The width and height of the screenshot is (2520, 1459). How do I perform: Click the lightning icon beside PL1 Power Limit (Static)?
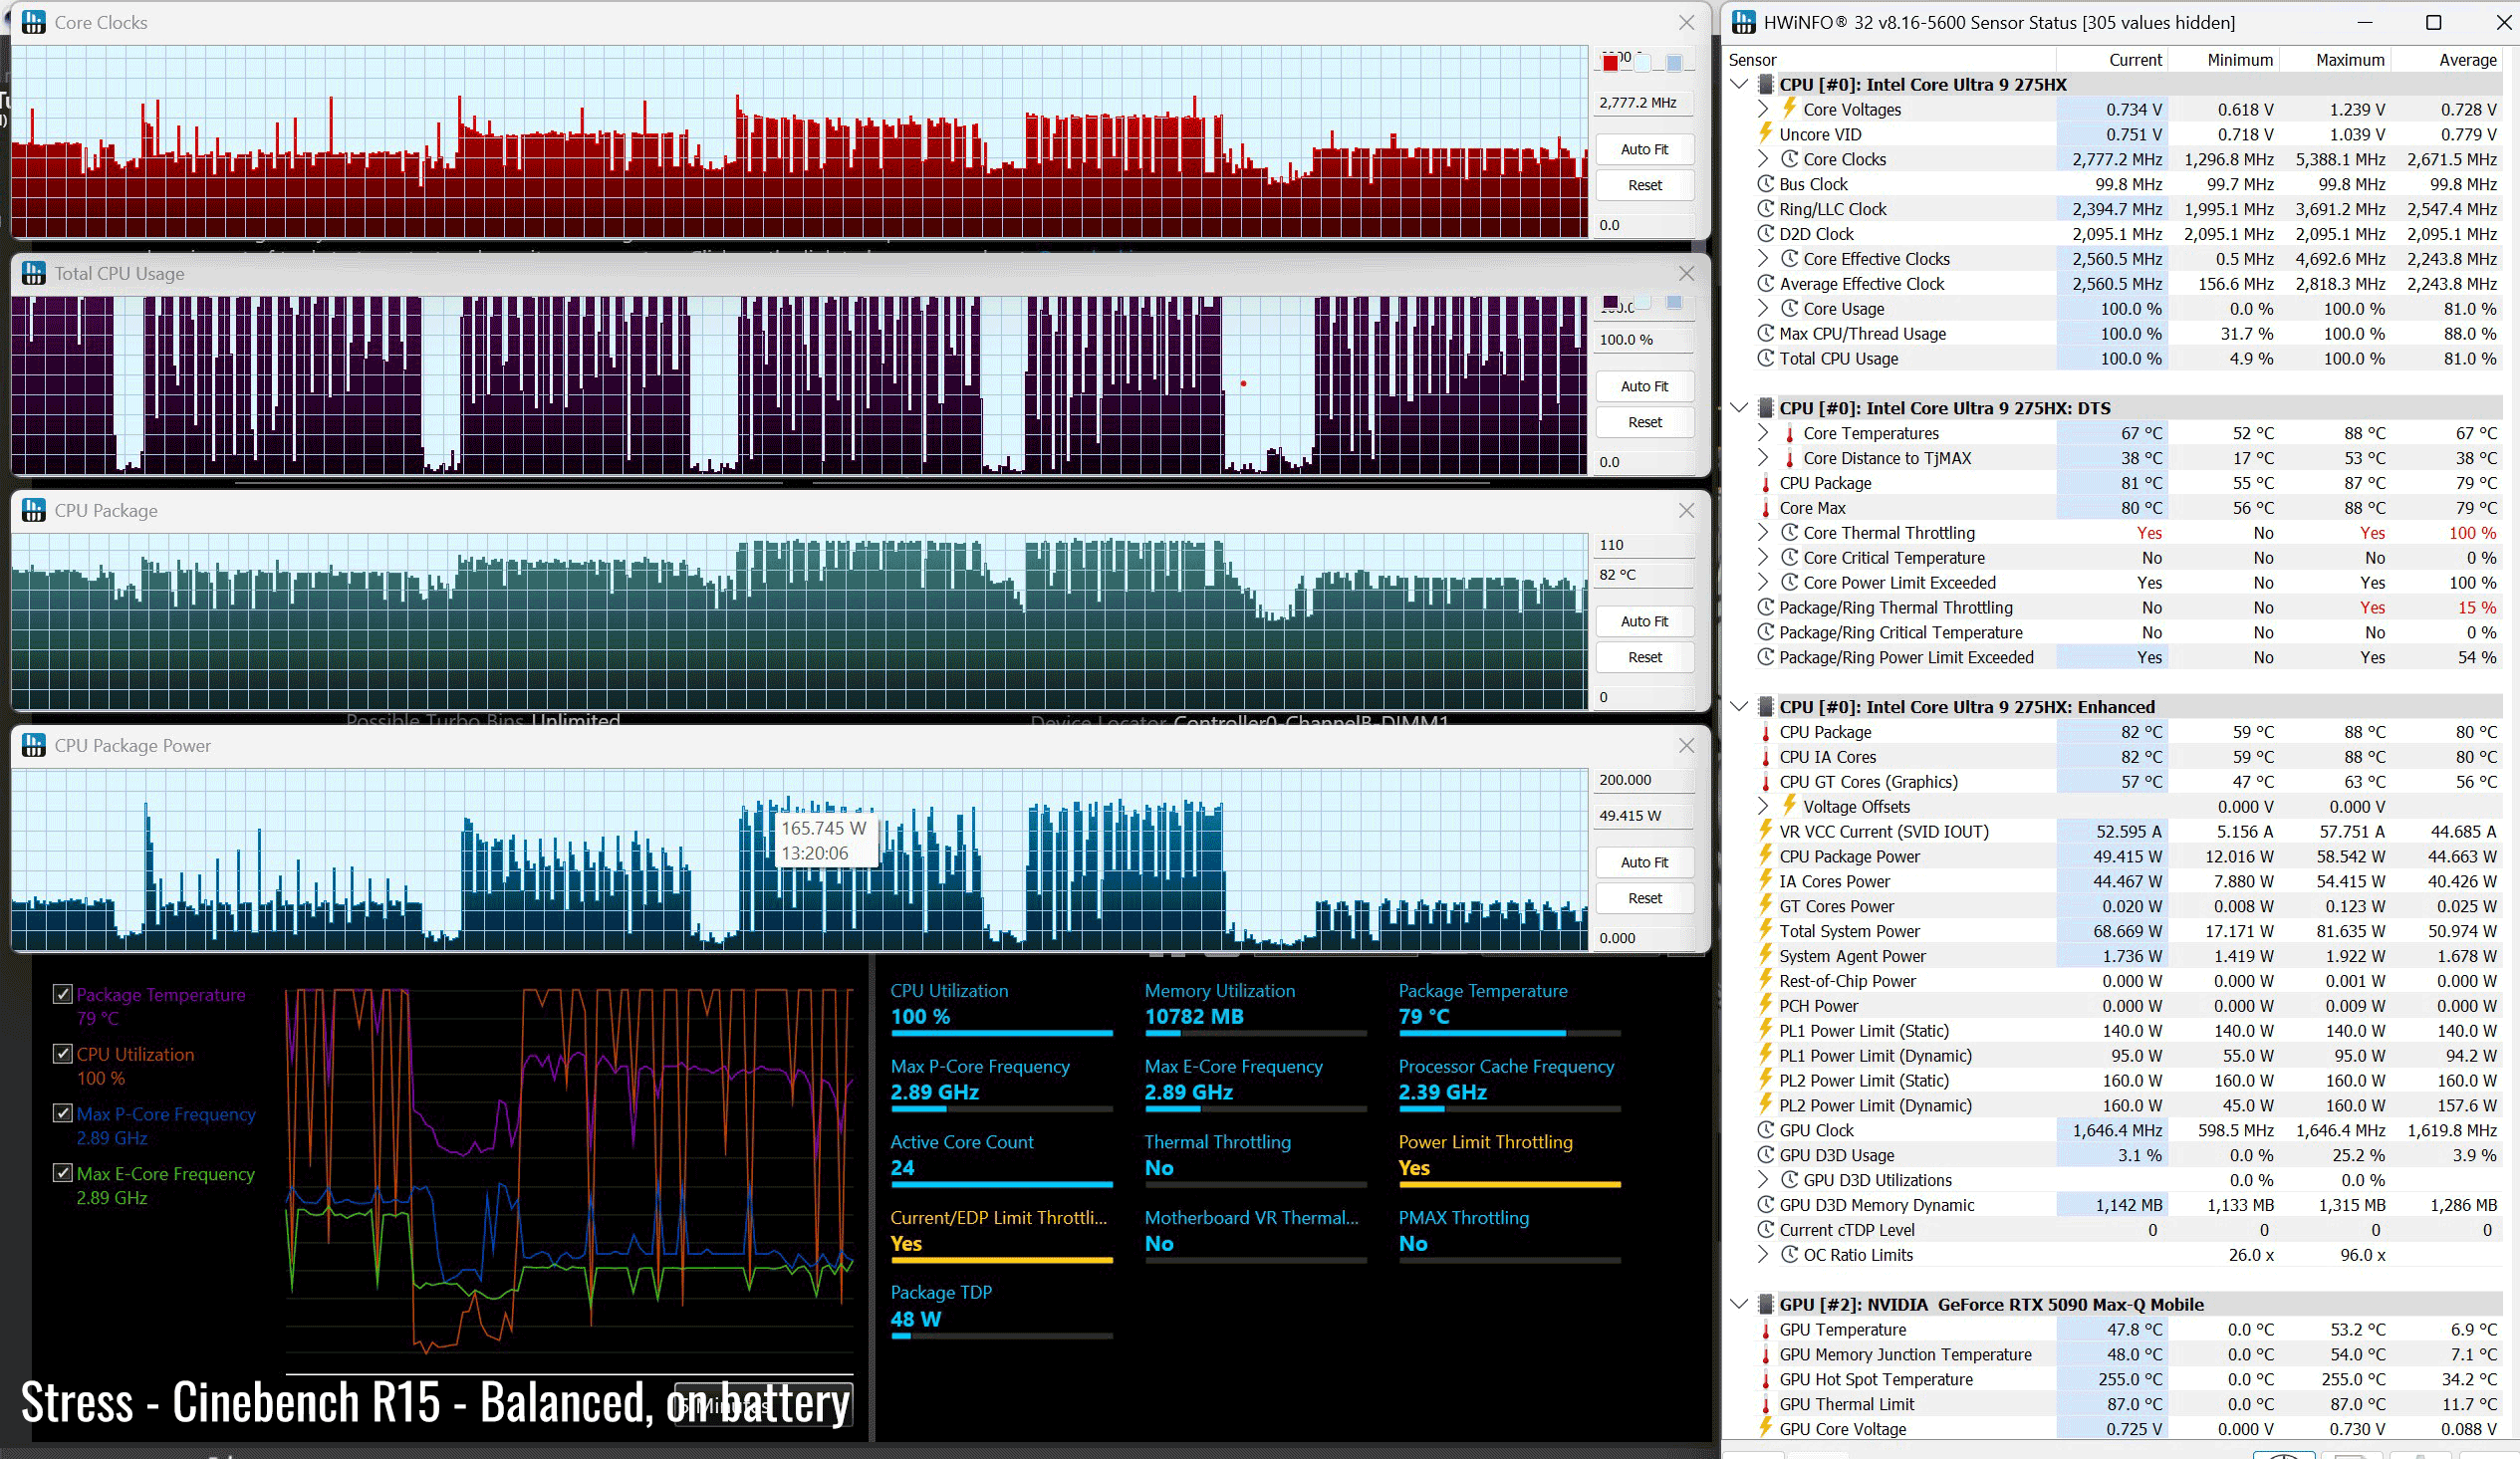tap(1766, 1030)
